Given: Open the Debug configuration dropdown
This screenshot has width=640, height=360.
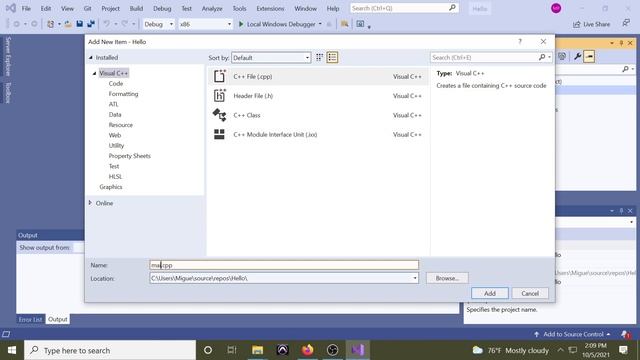Looking at the screenshot, I should 158,24.
